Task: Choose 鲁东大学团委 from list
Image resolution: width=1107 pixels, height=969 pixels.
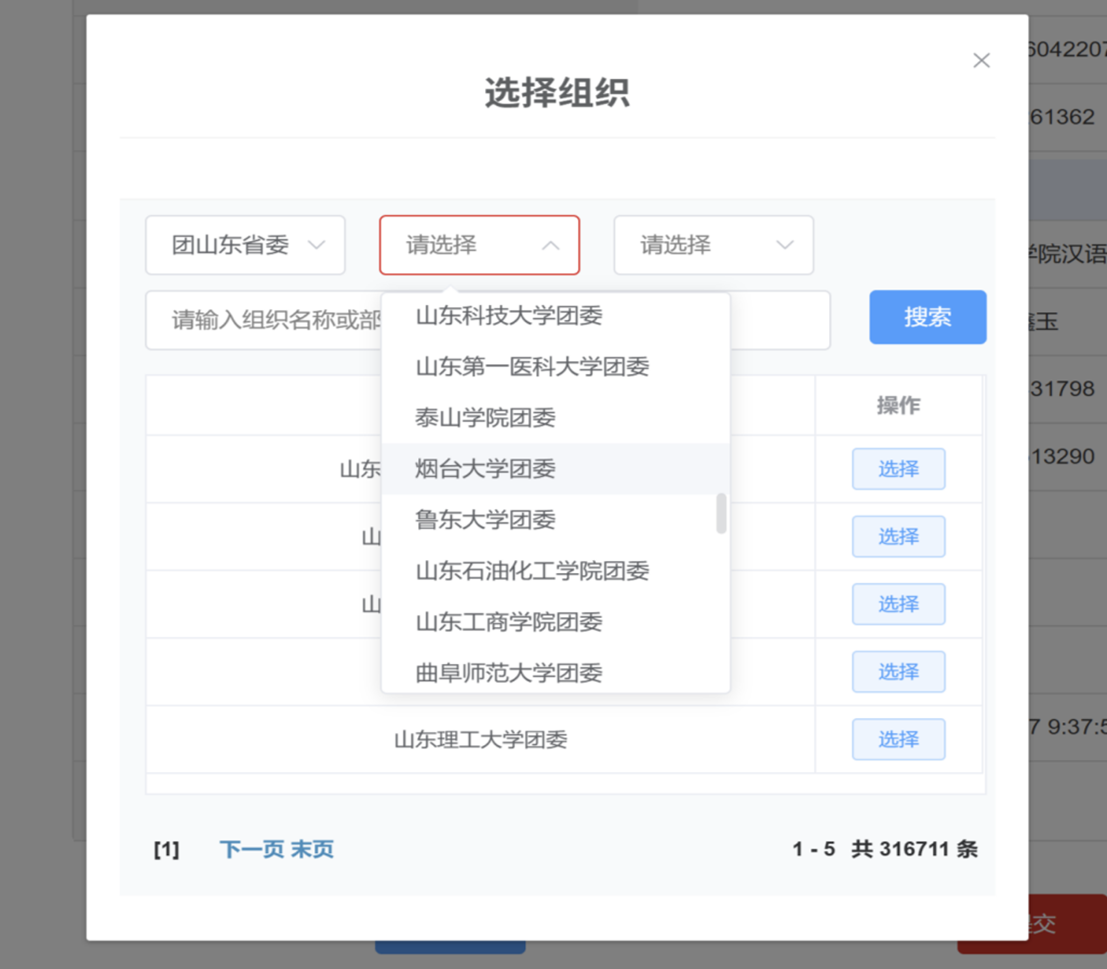Action: [x=485, y=520]
